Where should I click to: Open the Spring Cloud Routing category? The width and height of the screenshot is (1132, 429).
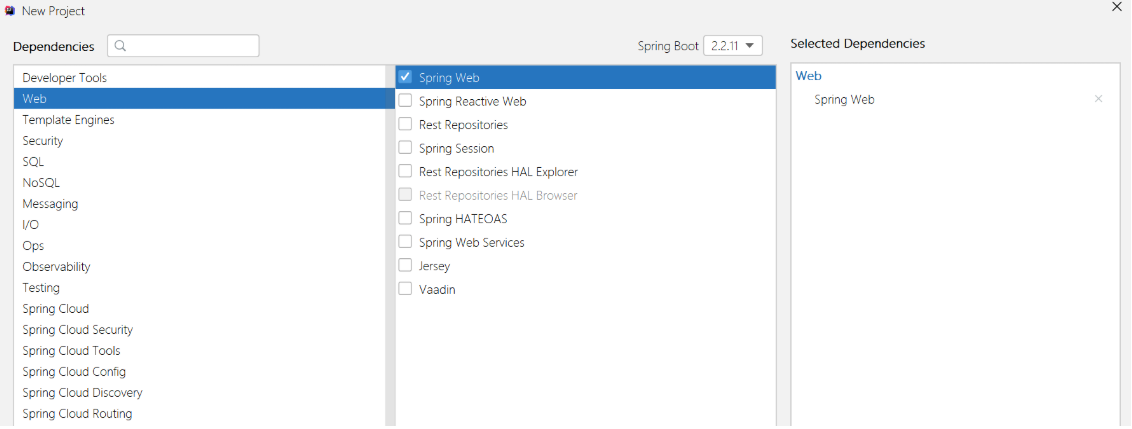tap(200, 413)
